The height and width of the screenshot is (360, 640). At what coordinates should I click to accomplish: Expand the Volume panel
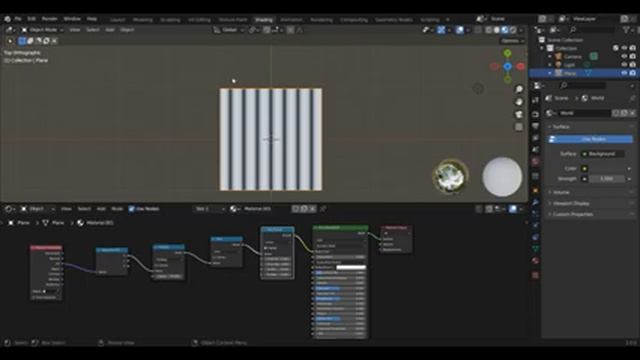point(561,192)
